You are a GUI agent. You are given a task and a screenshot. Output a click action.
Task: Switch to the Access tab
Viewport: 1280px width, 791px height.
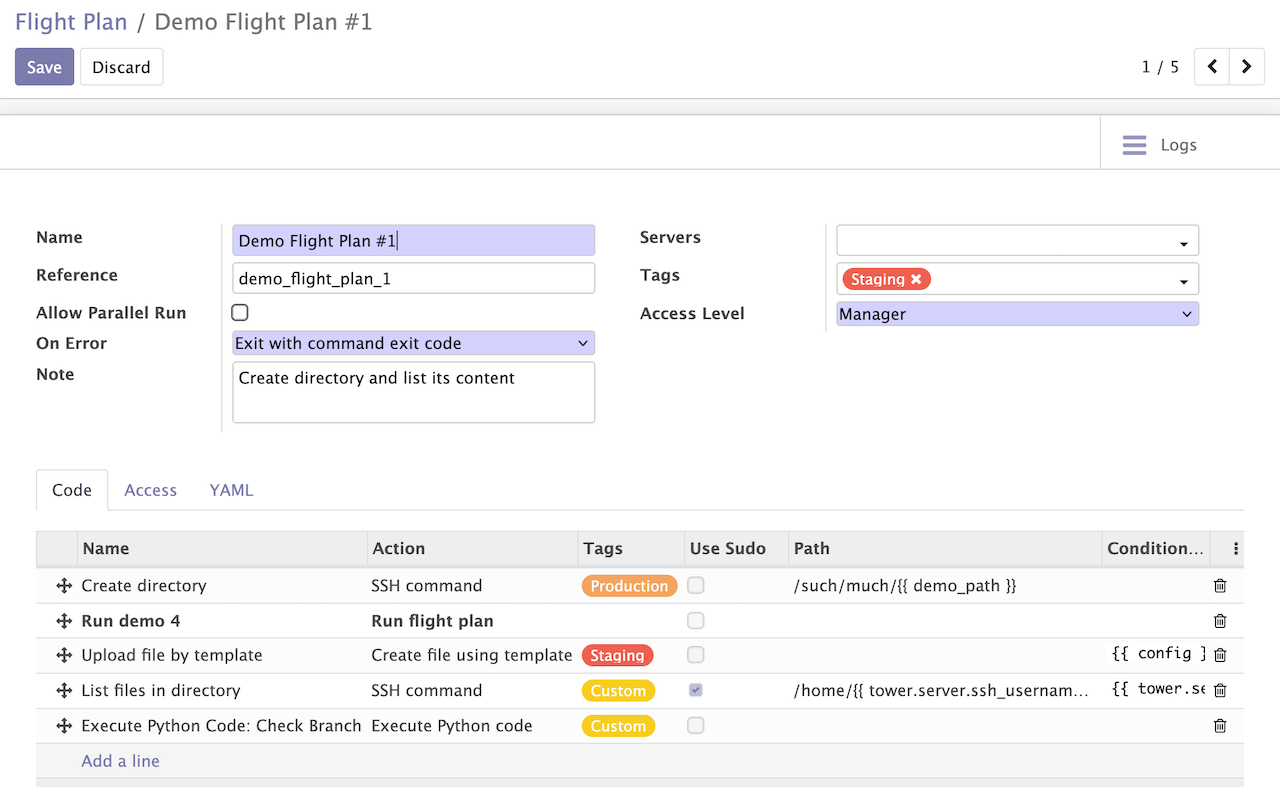tap(150, 490)
